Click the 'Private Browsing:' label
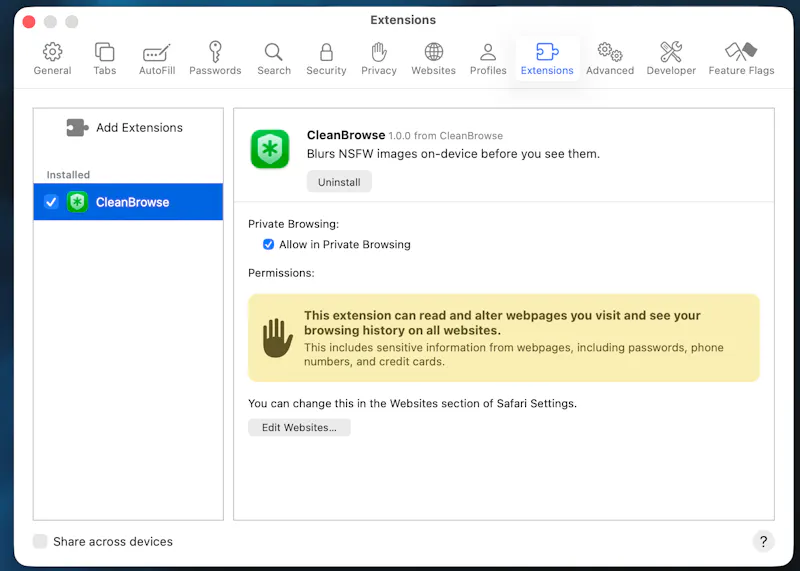800x571 pixels. pyautogui.click(x=293, y=224)
